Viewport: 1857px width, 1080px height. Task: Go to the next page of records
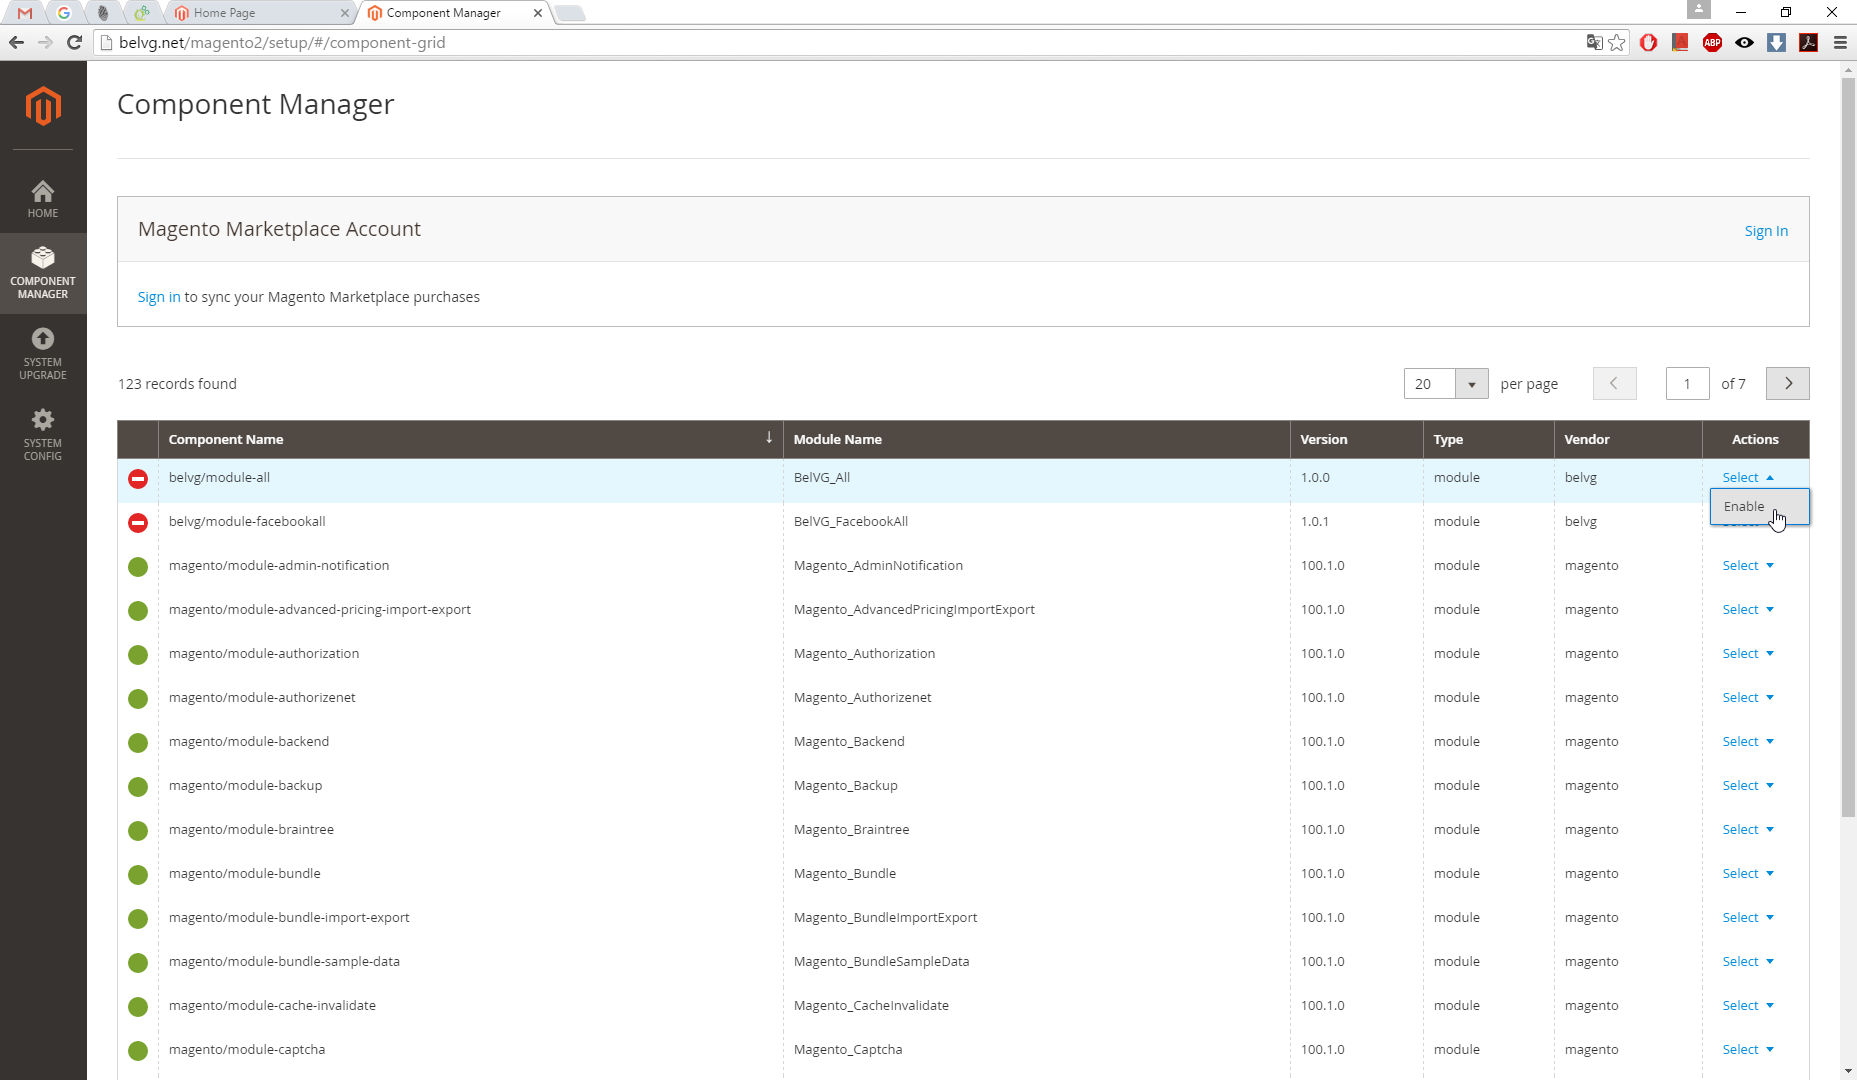[x=1788, y=383]
